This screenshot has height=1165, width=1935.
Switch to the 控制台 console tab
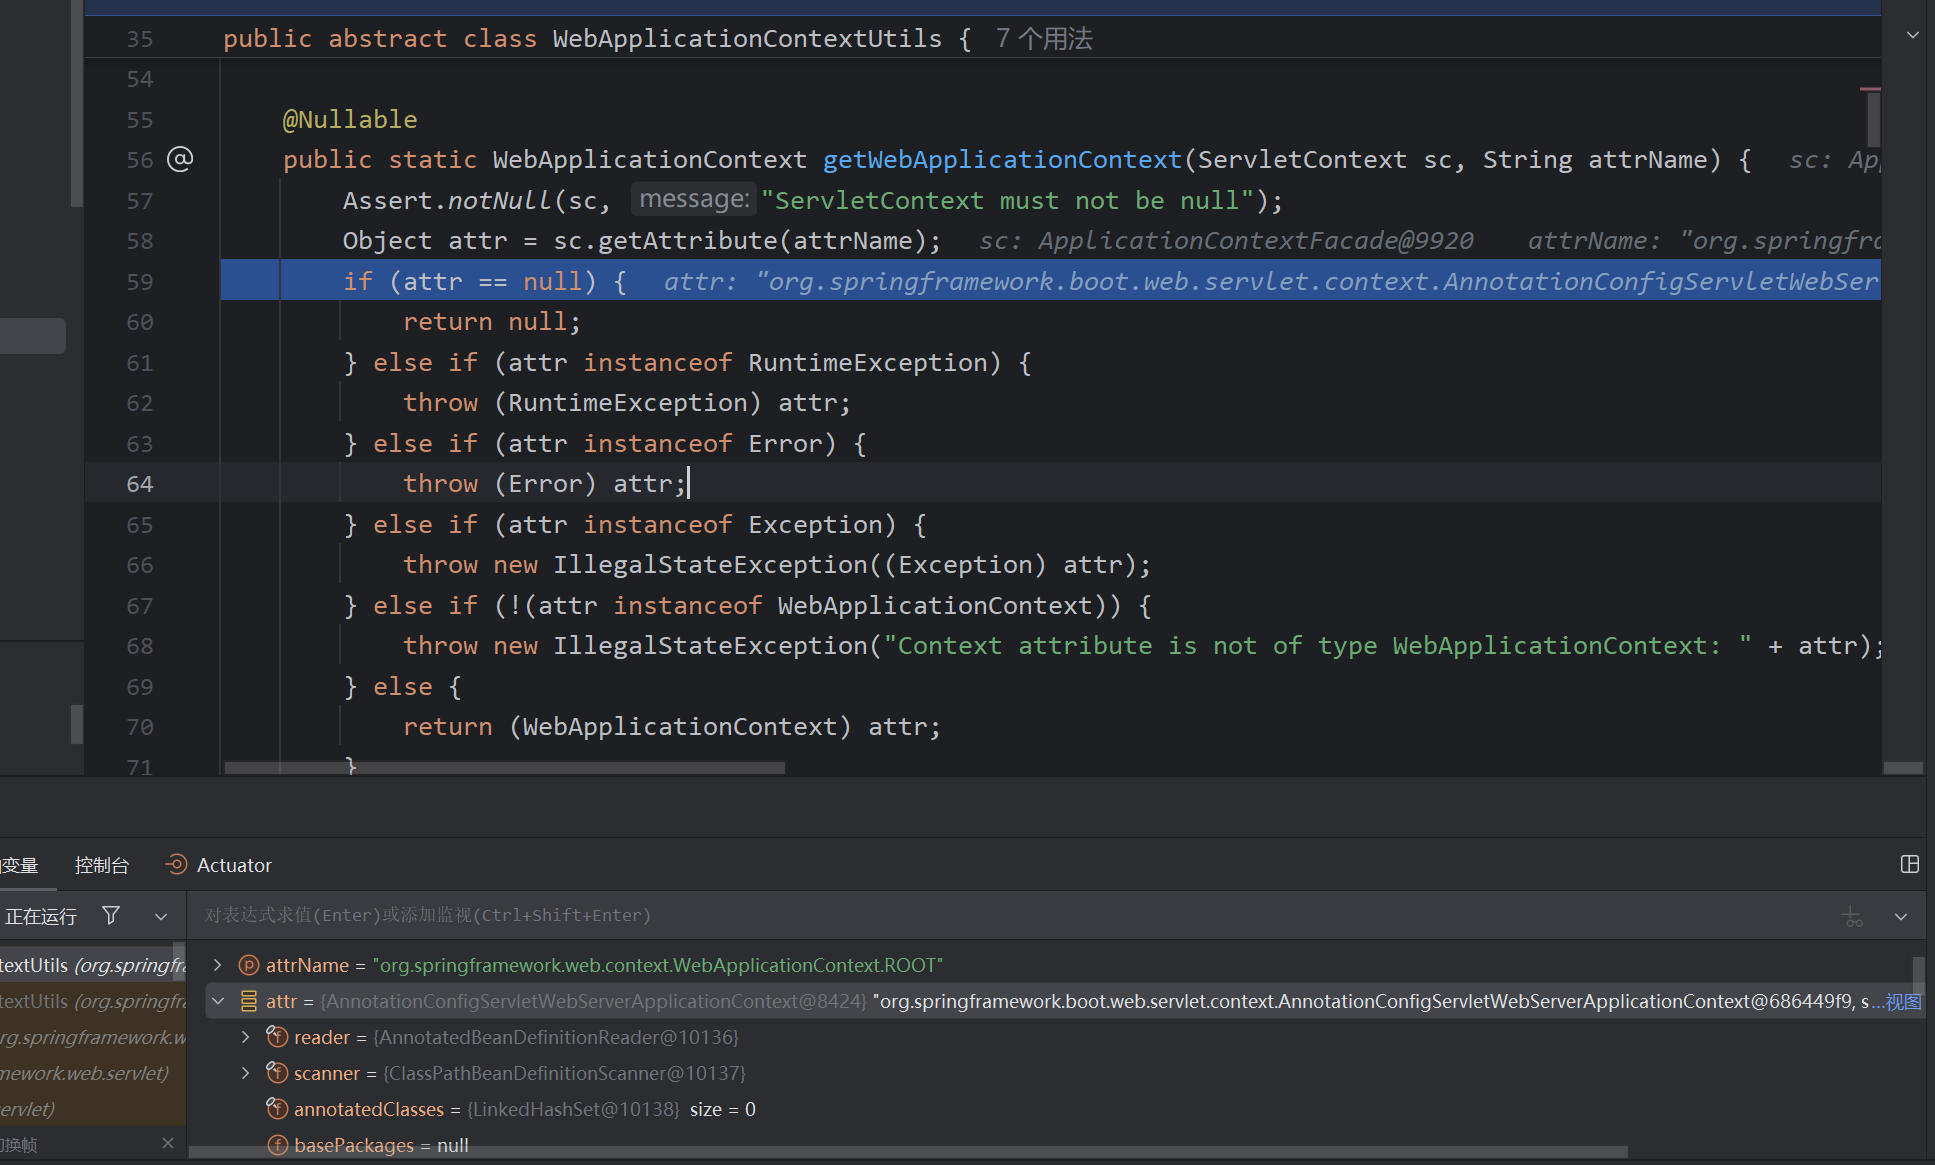click(101, 865)
